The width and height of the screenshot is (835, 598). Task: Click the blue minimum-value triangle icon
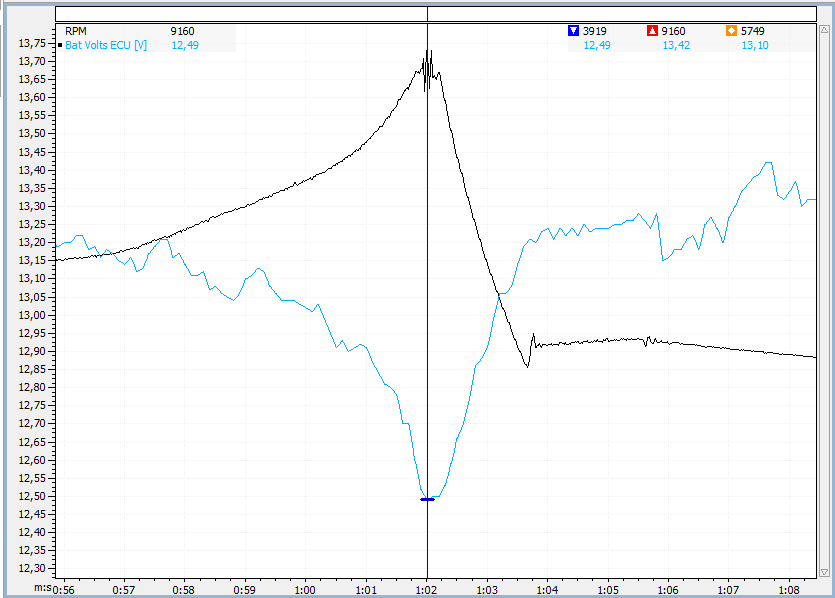pyautogui.click(x=573, y=31)
